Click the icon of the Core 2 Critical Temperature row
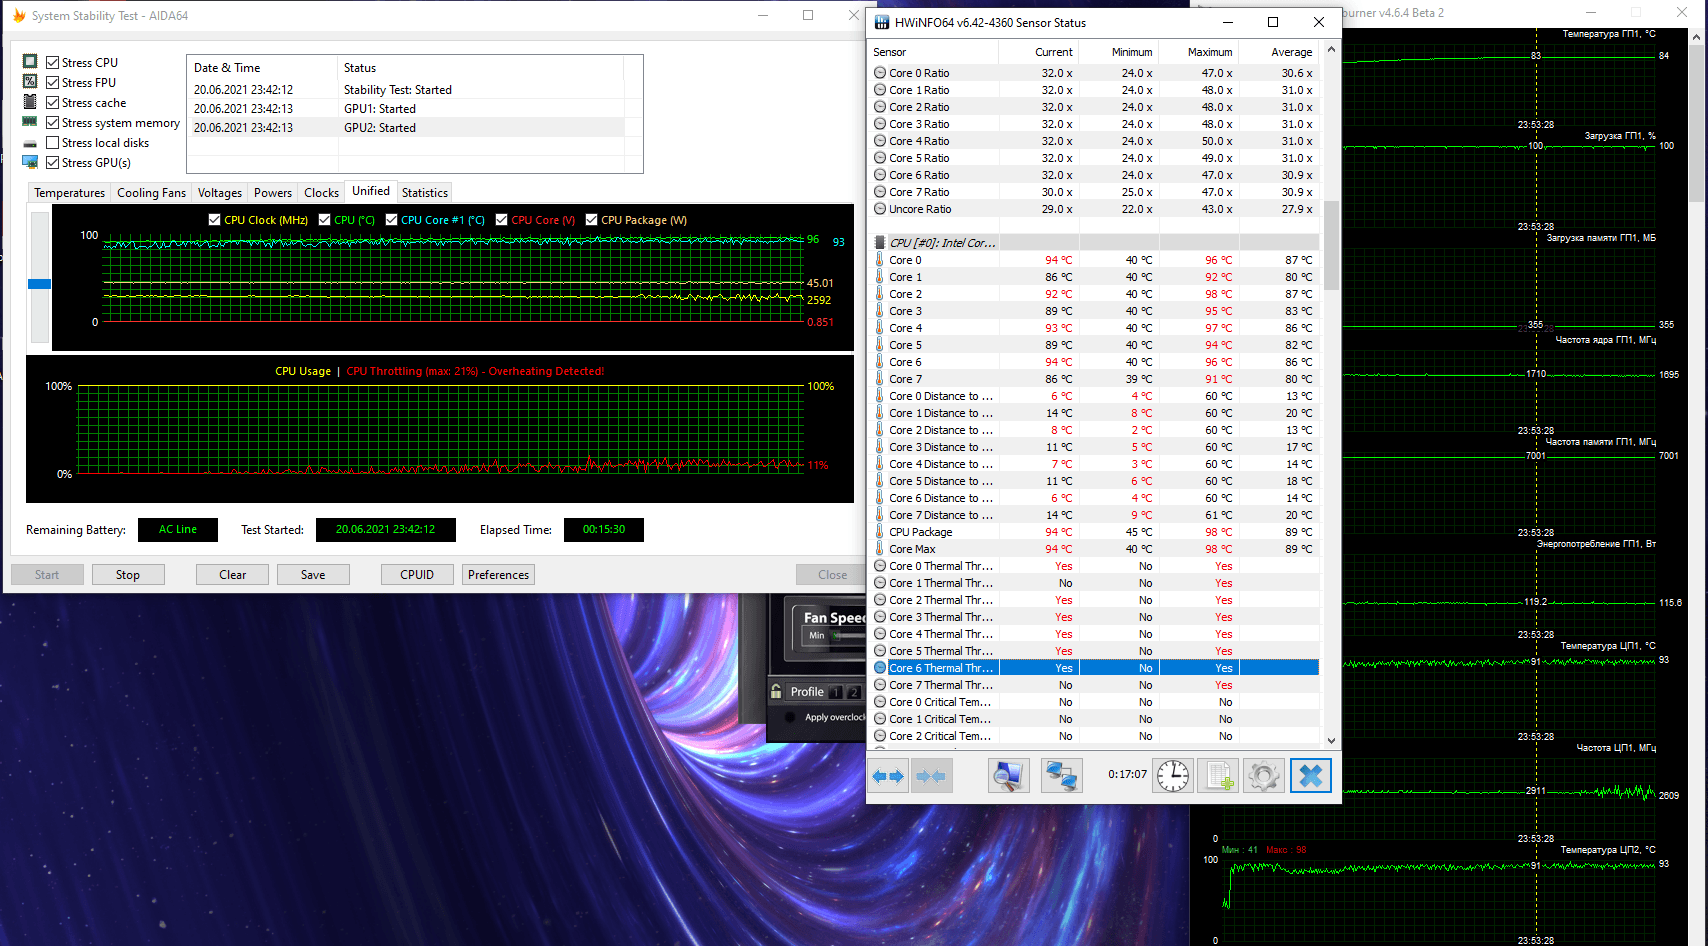Screen dimensions: 1708x946 (x=880, y=736)
